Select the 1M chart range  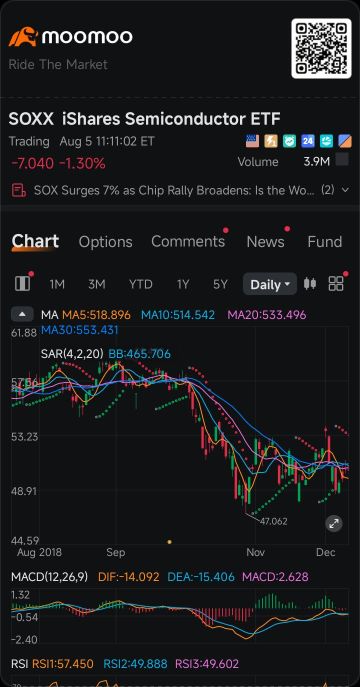pos(57,284)
